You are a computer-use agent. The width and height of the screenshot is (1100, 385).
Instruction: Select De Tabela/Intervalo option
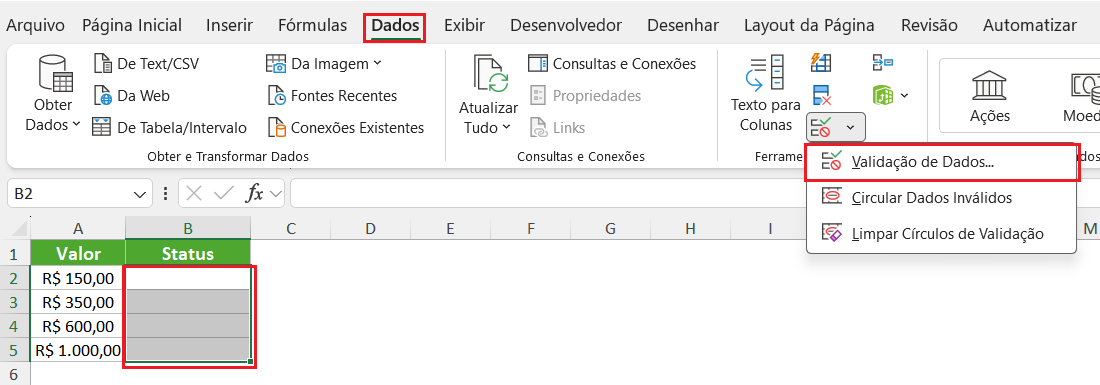[170, 128]
